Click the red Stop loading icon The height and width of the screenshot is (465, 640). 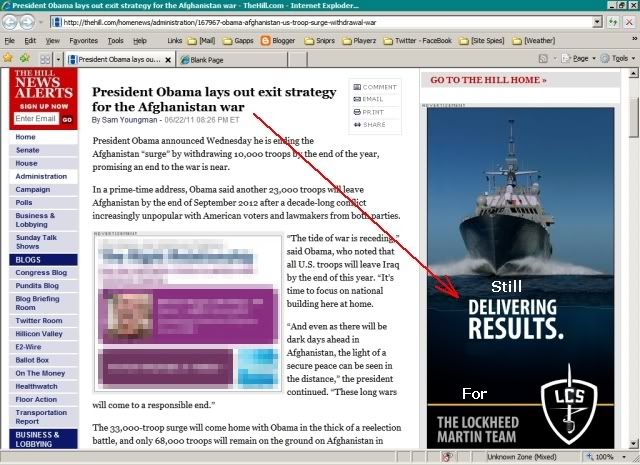coord(629,22)
